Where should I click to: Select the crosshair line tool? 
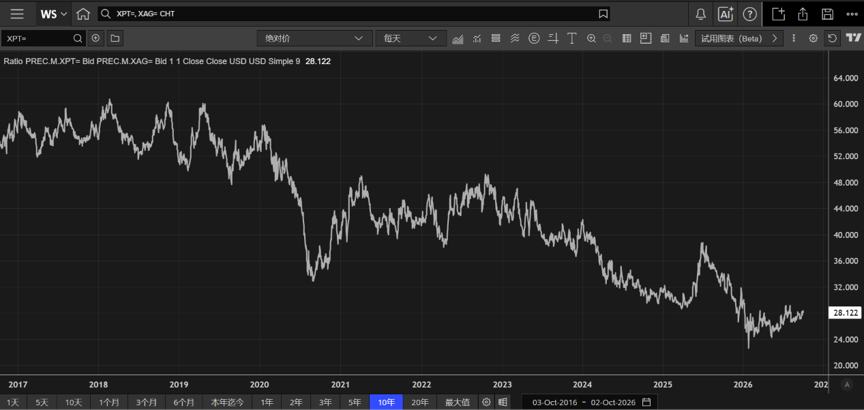coord(553,38)
